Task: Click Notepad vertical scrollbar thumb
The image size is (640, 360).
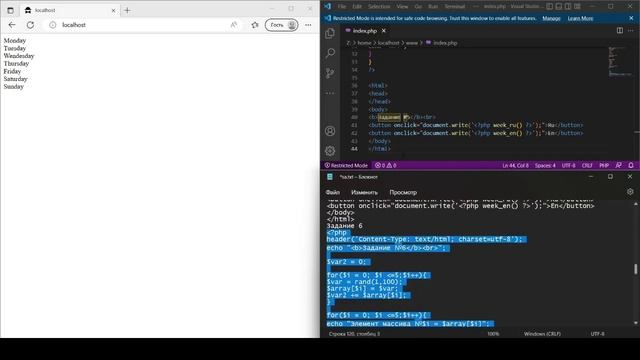Action: pos(635,269)
